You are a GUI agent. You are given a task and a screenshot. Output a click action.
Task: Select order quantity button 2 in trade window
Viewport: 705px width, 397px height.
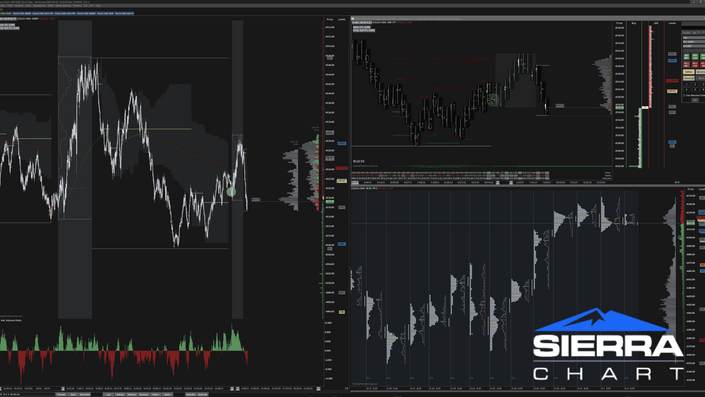(x=695, y=84)
